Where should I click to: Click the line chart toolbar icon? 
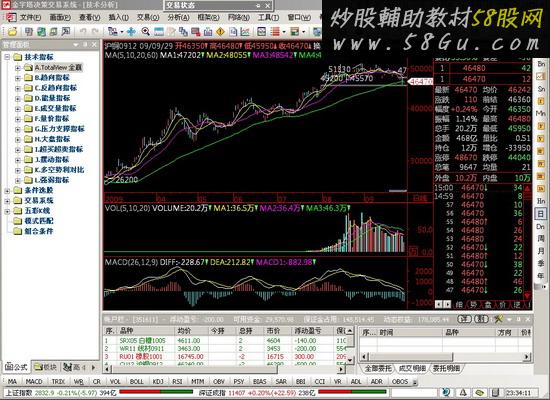(x=245, y=32)
